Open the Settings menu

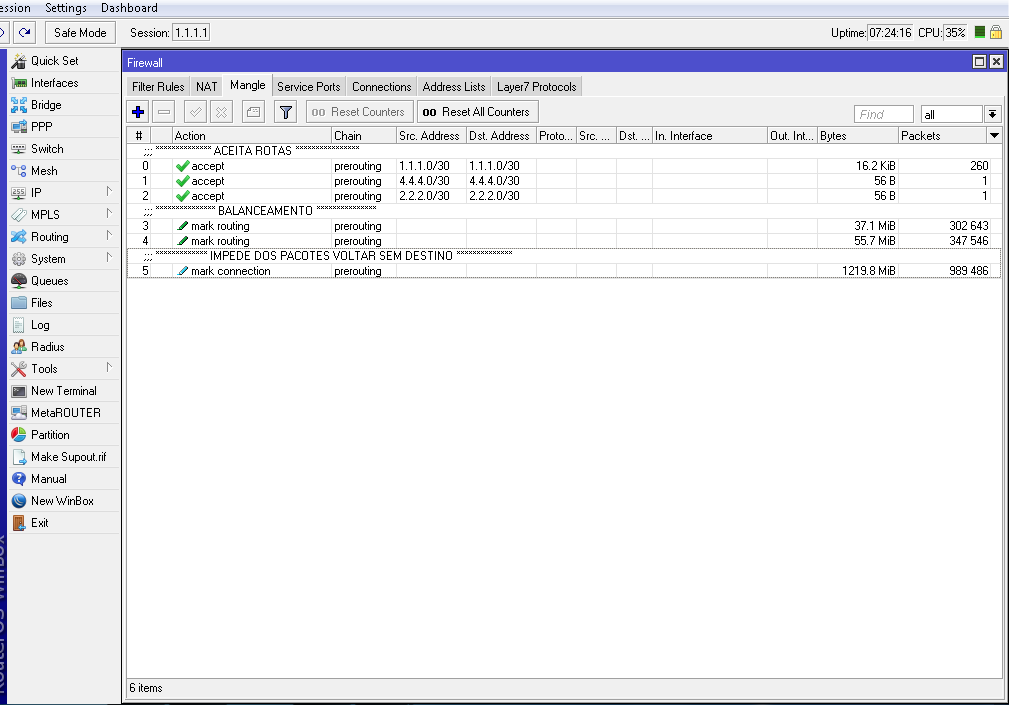66,8
